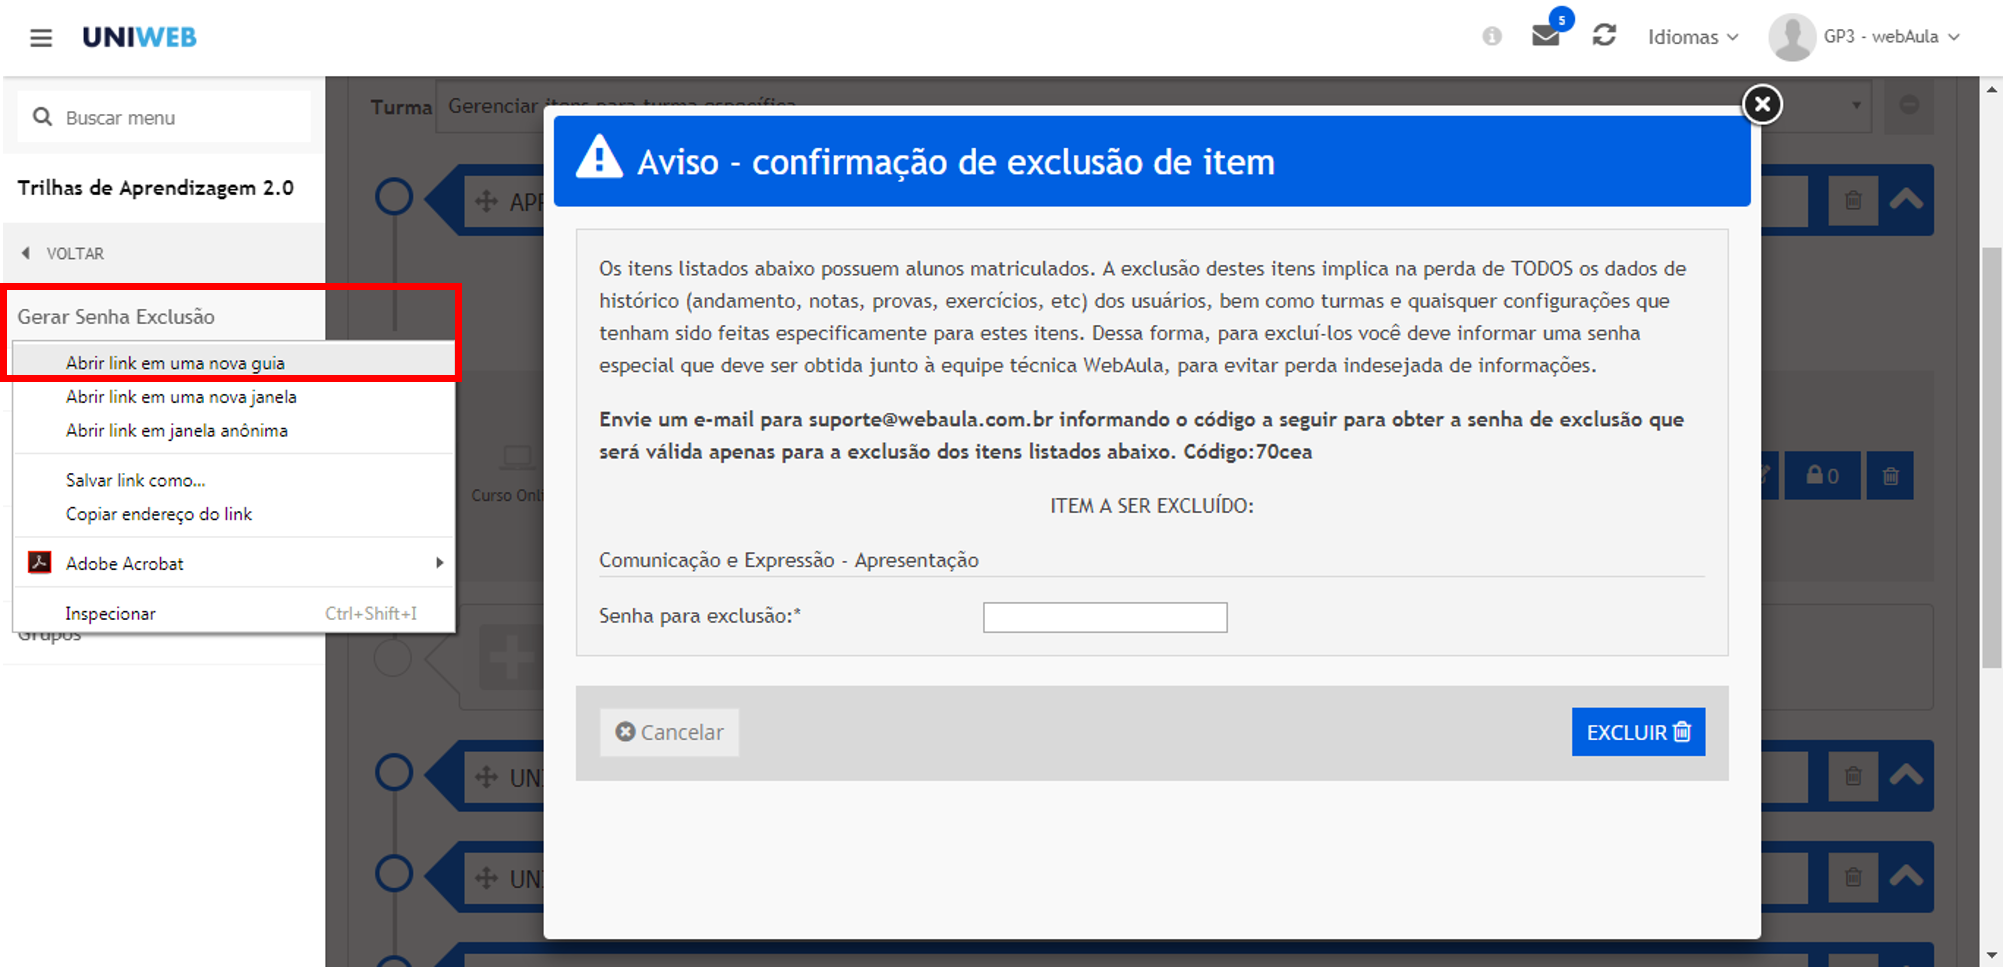Viewport: 2003px width, 967px height.
Task: Open the GP3 - webAula user dropdown
Action: pos(1890,37)
